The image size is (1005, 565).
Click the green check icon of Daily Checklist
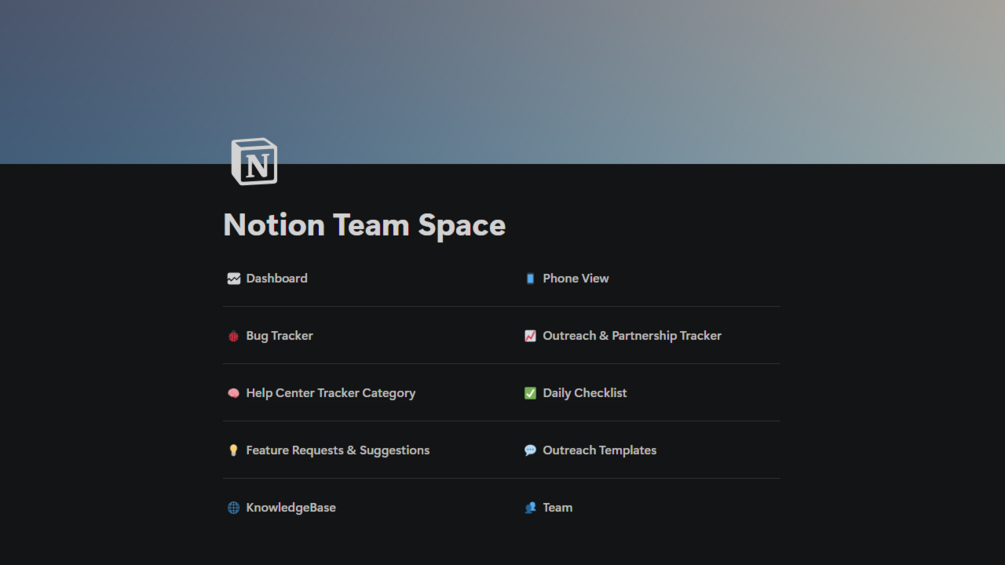[x=530, y=393]
